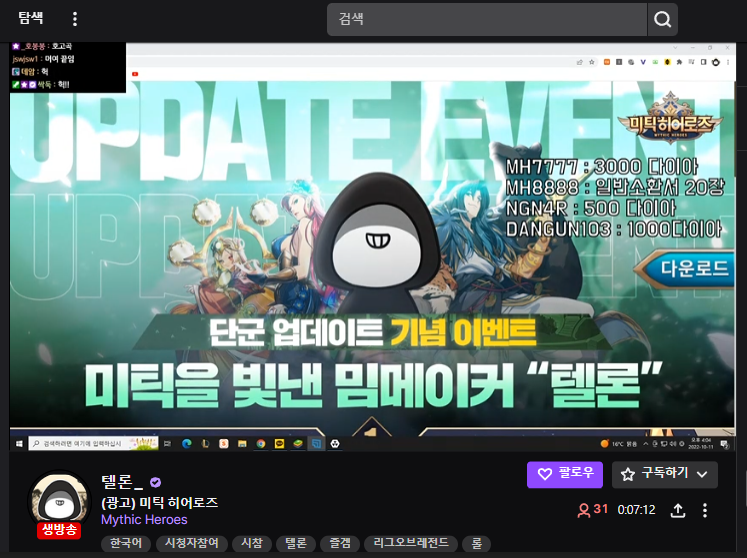Open the Mythic Heroes game link
This screenshot has height=558, width=747.
pyautogui.click(x=144, y=520)
